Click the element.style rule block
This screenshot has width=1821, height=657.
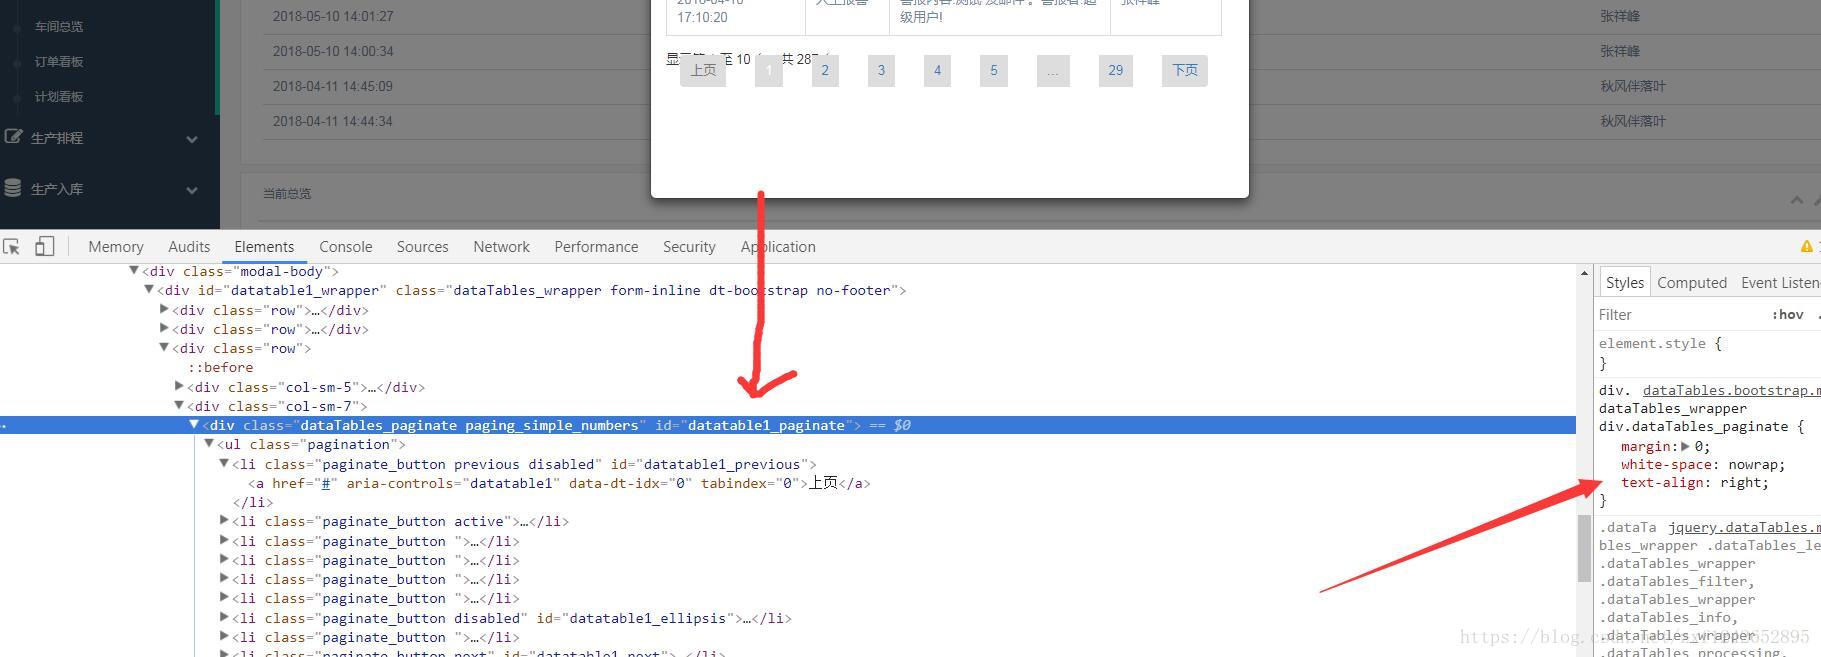click(x=1708, y=353)
